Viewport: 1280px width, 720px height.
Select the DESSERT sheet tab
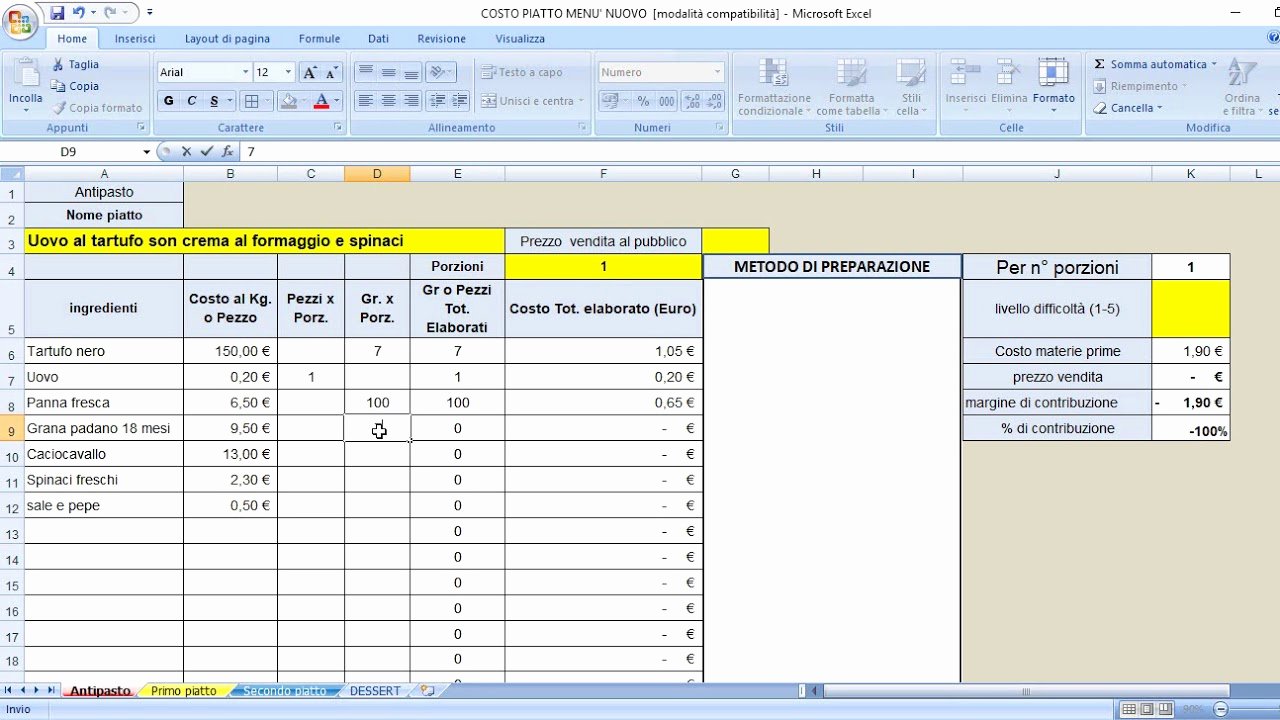[375, 691]
